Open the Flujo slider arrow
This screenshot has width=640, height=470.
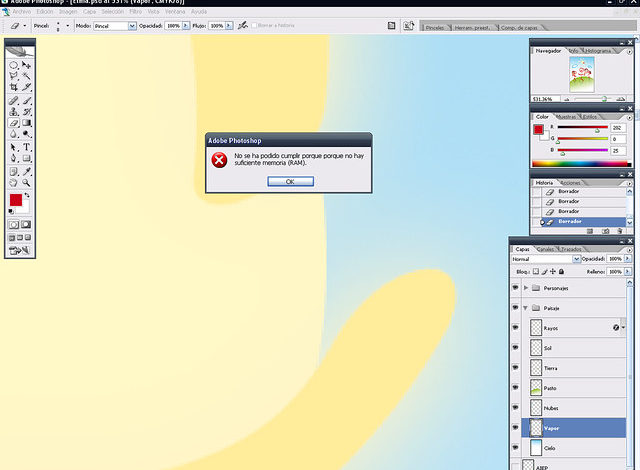pos(229,25)
